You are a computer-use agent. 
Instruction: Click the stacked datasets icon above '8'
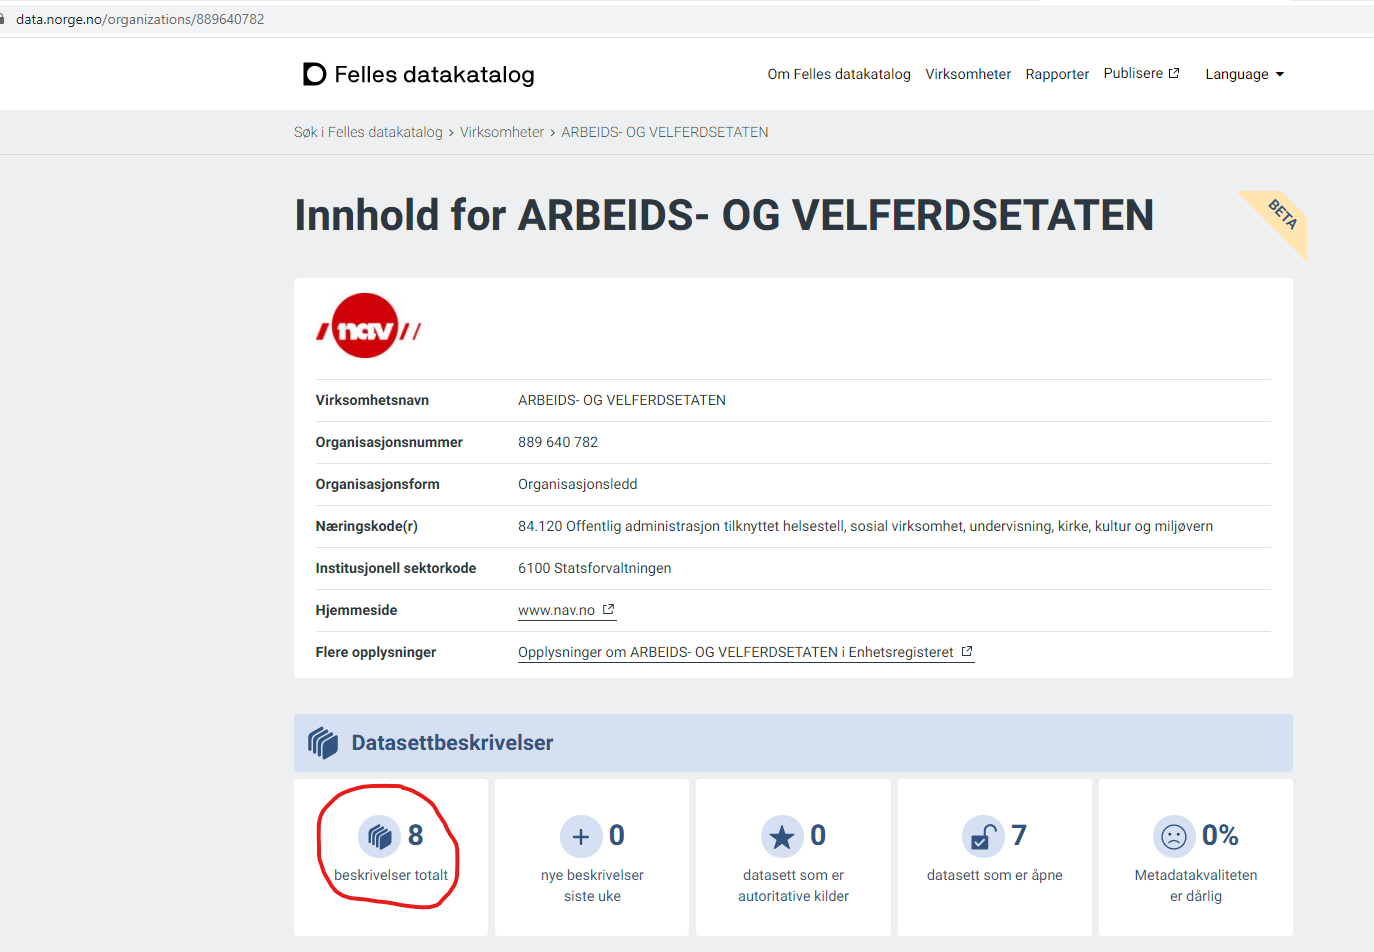point(381,836)
